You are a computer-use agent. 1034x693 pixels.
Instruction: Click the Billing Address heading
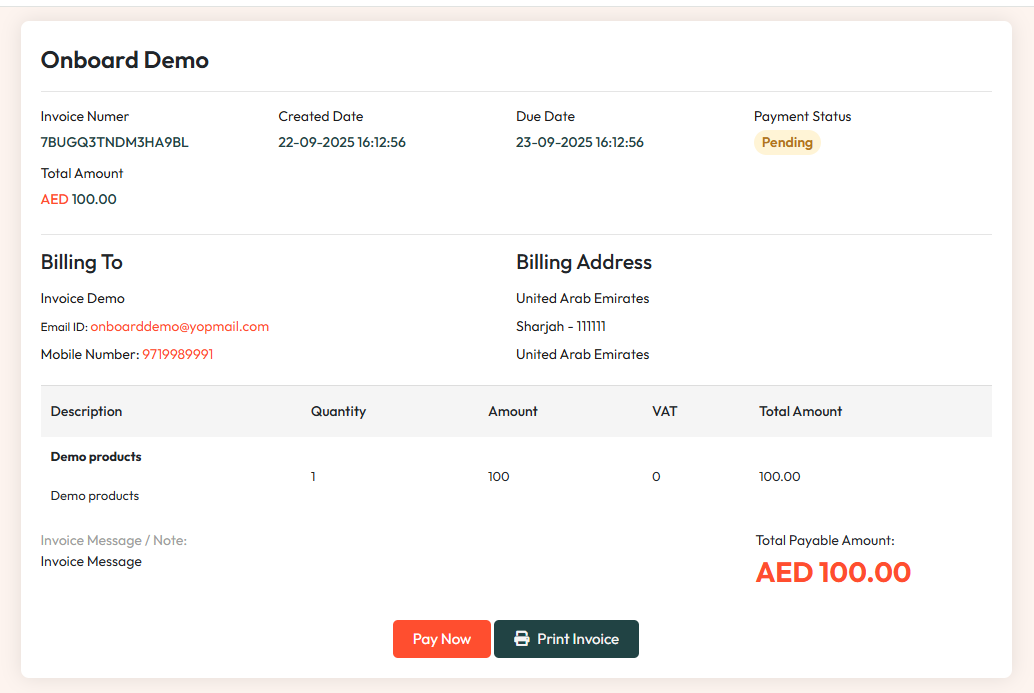[x=584, y=262]
